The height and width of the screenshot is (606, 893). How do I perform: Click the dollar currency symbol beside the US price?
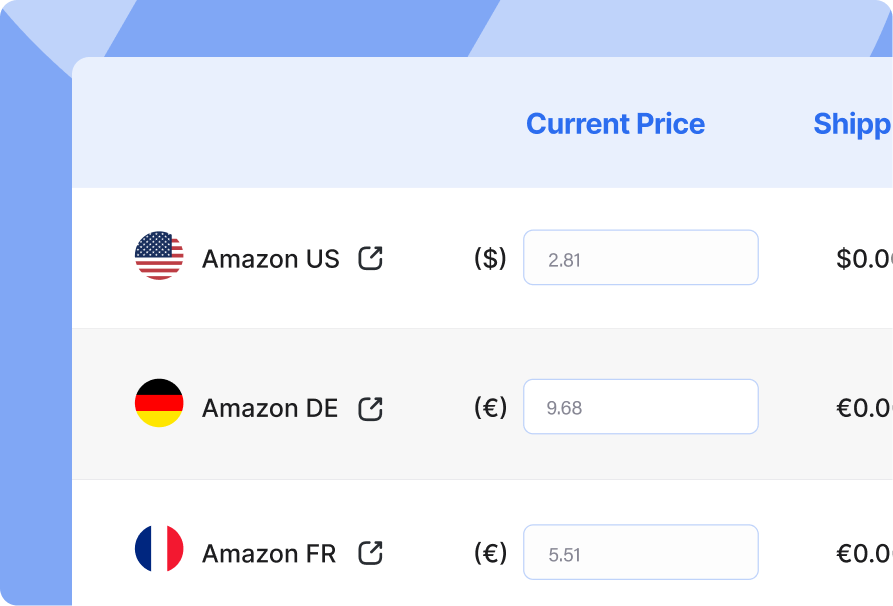[490, 259]
